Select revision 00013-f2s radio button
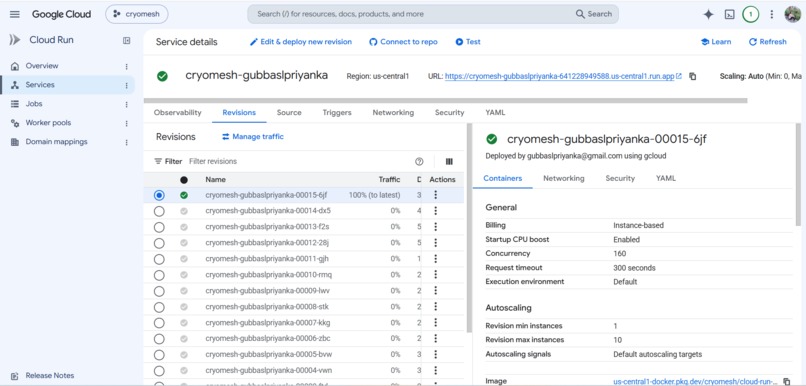 (x=159, y=227)
